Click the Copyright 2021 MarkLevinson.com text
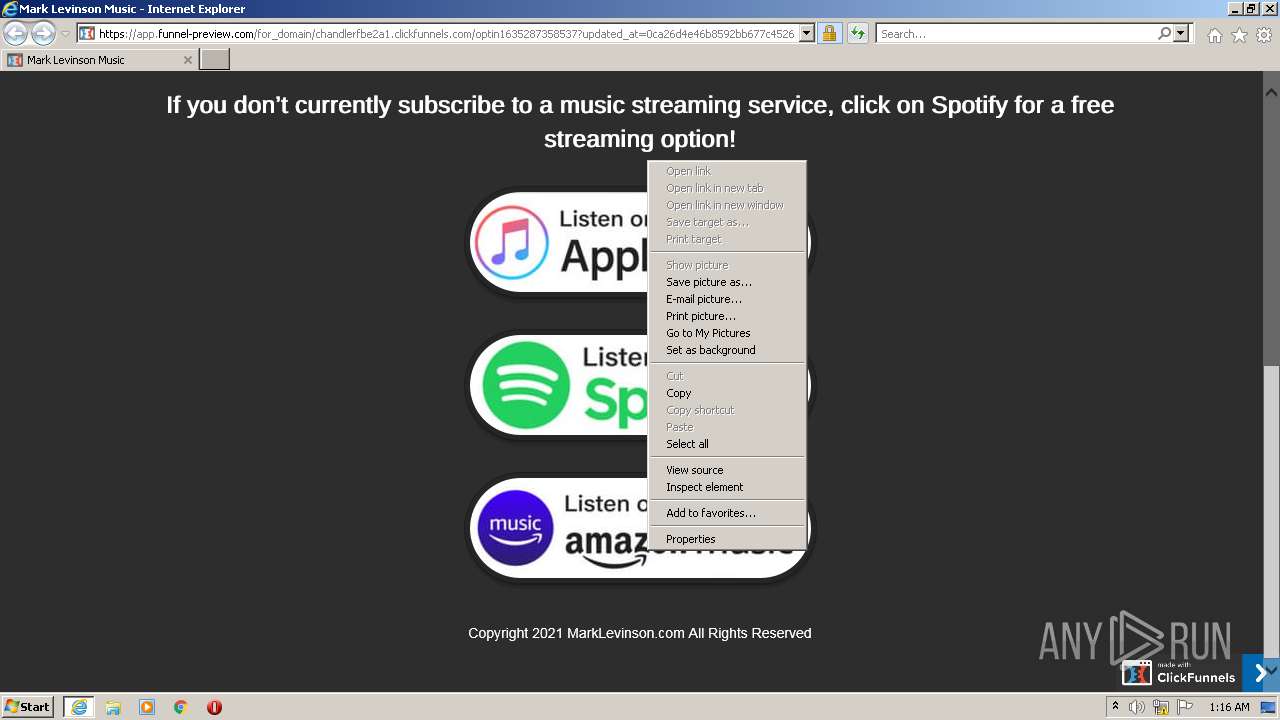Viewport: 1280px width, 720px height. (640, 633)
